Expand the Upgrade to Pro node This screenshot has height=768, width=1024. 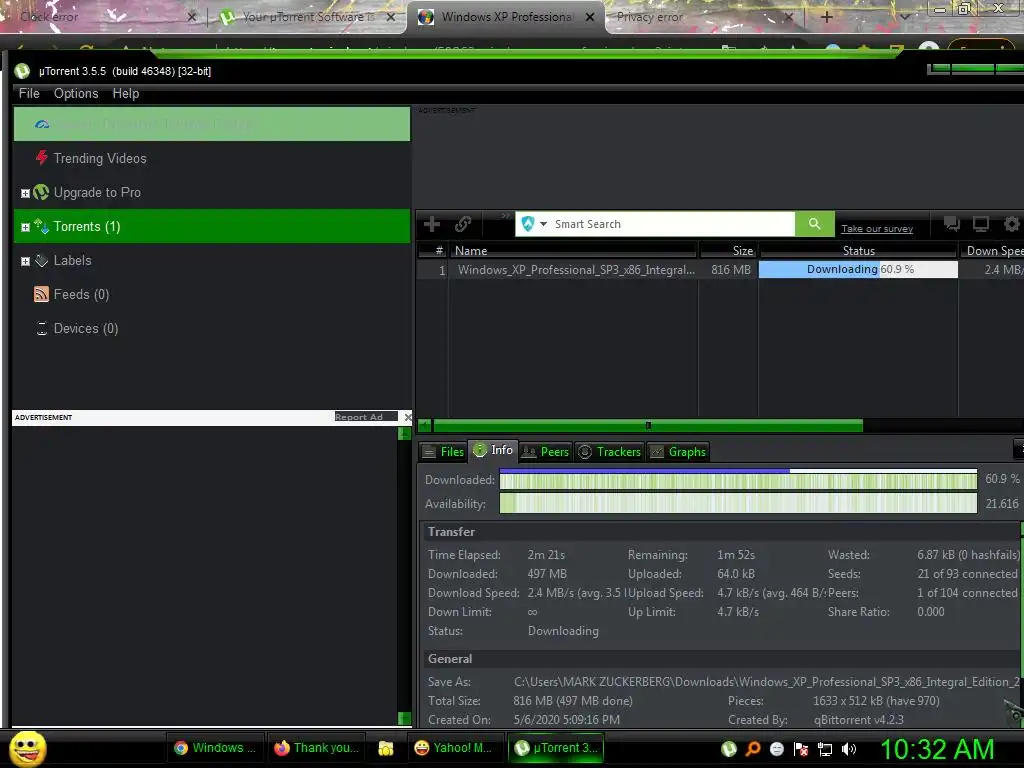[x=25, y=193]
